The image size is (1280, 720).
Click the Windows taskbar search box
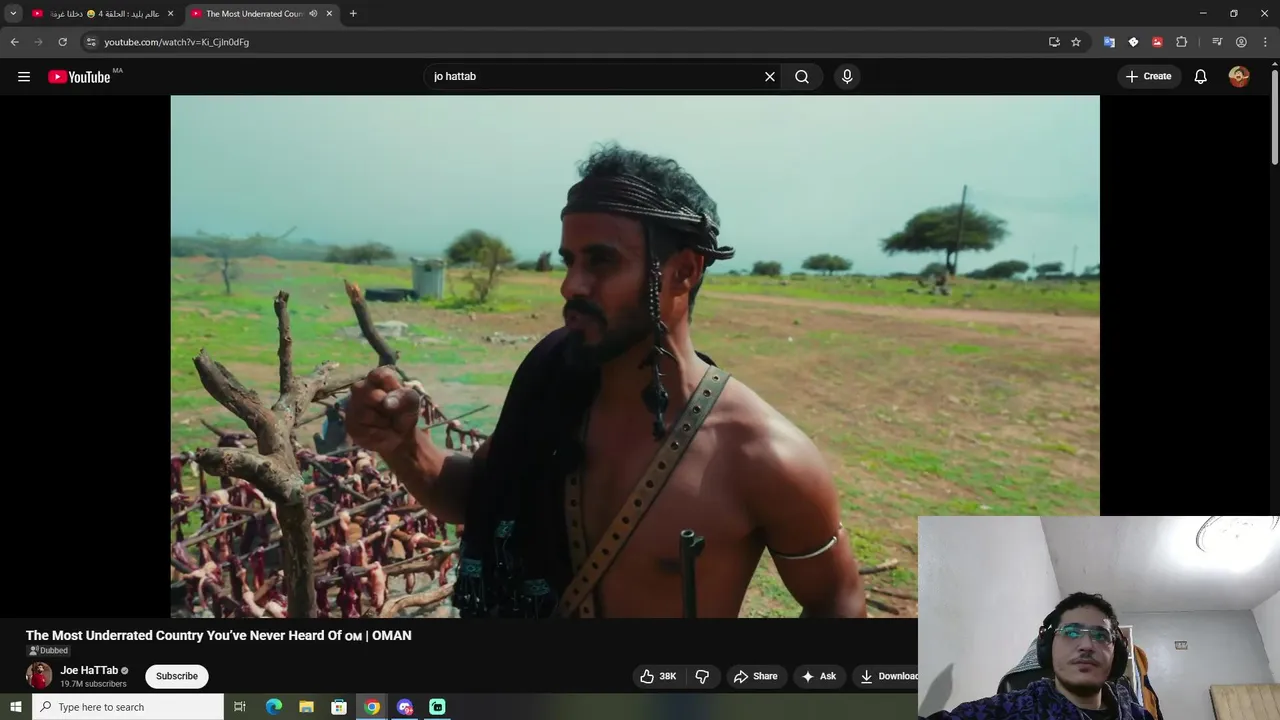click(128, 707)
